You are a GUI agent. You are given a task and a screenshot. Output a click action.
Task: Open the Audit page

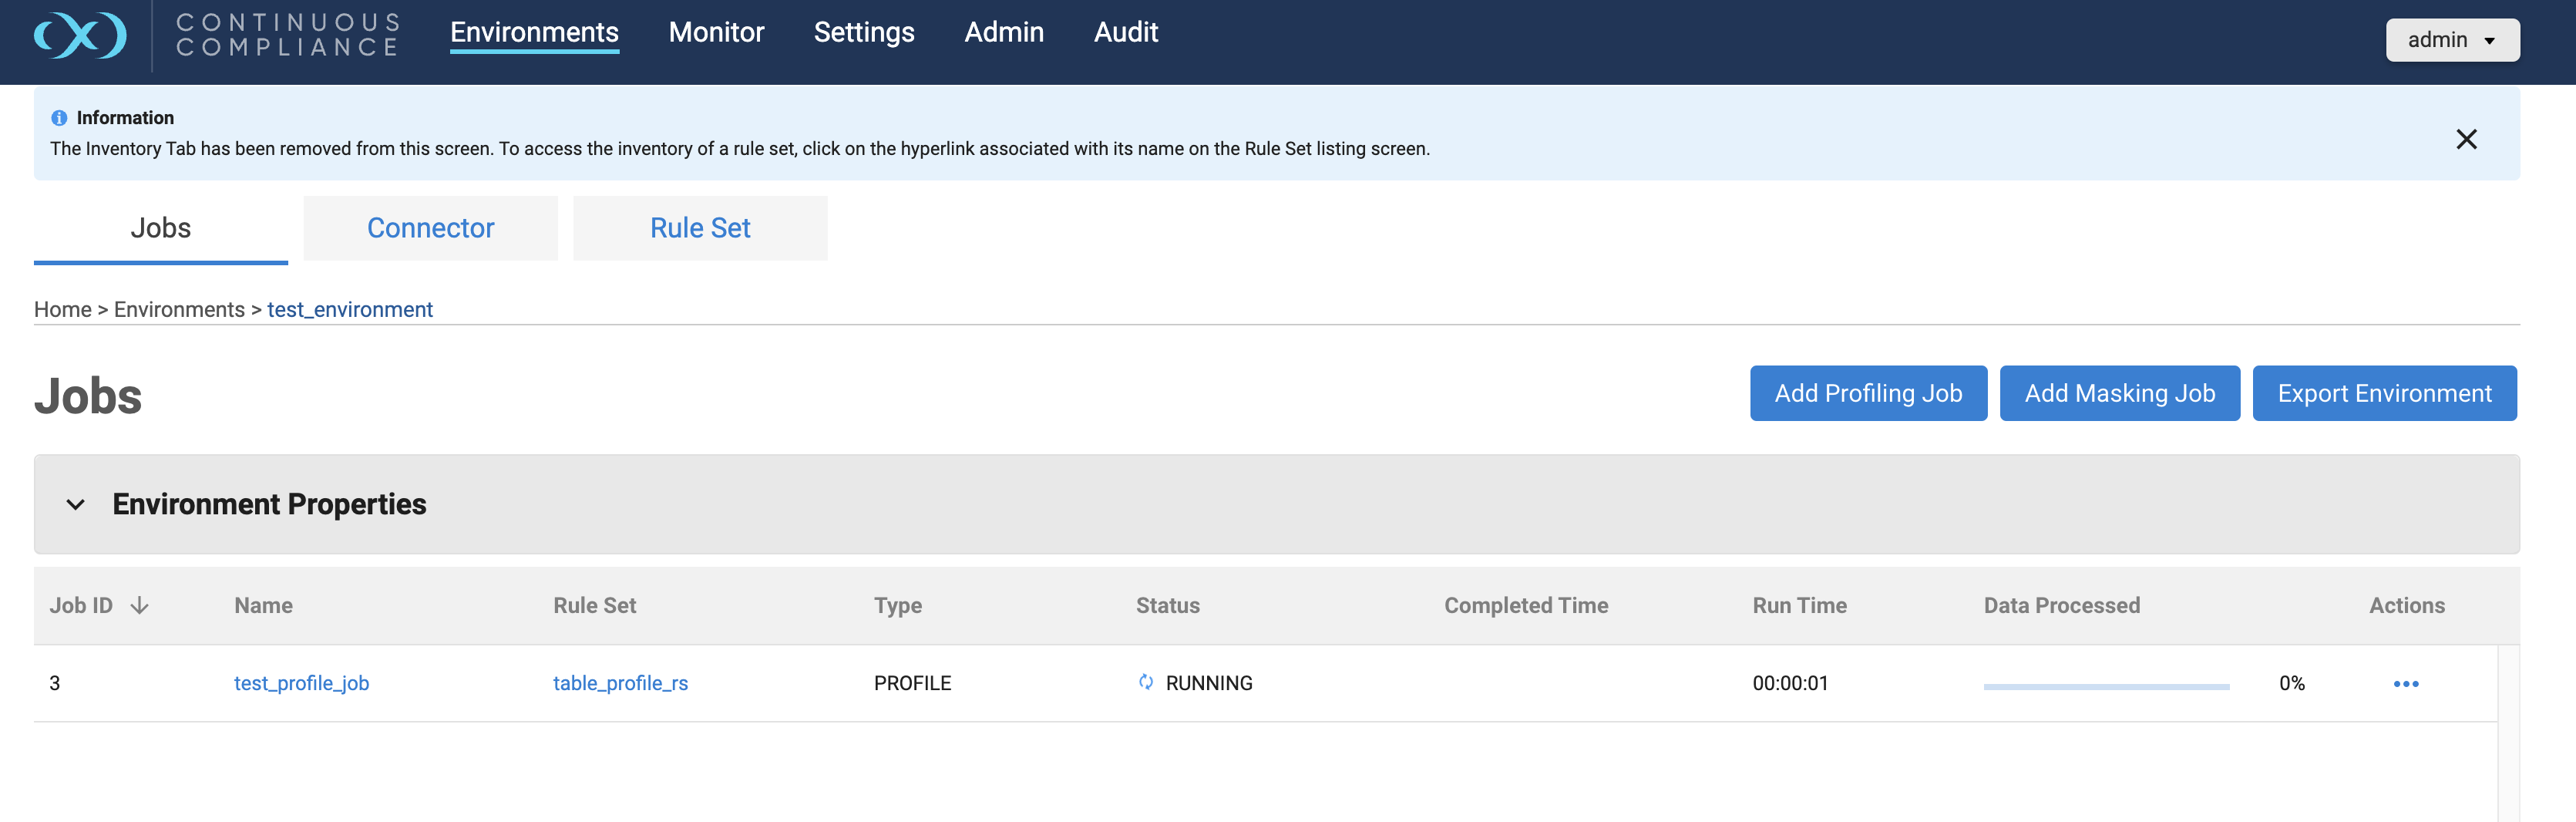(x=1125, y=32)
